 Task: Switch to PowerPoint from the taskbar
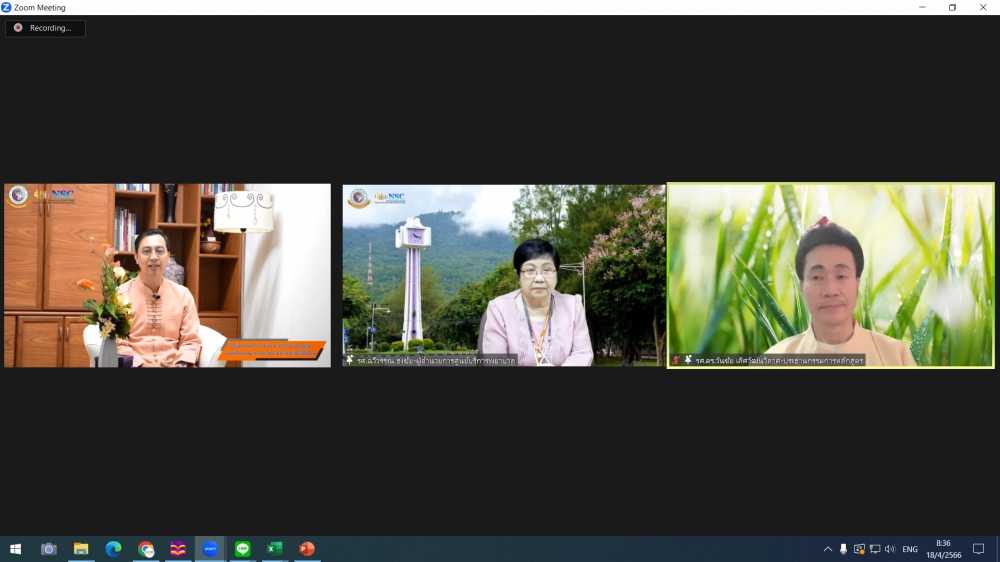tap(307, 549)
